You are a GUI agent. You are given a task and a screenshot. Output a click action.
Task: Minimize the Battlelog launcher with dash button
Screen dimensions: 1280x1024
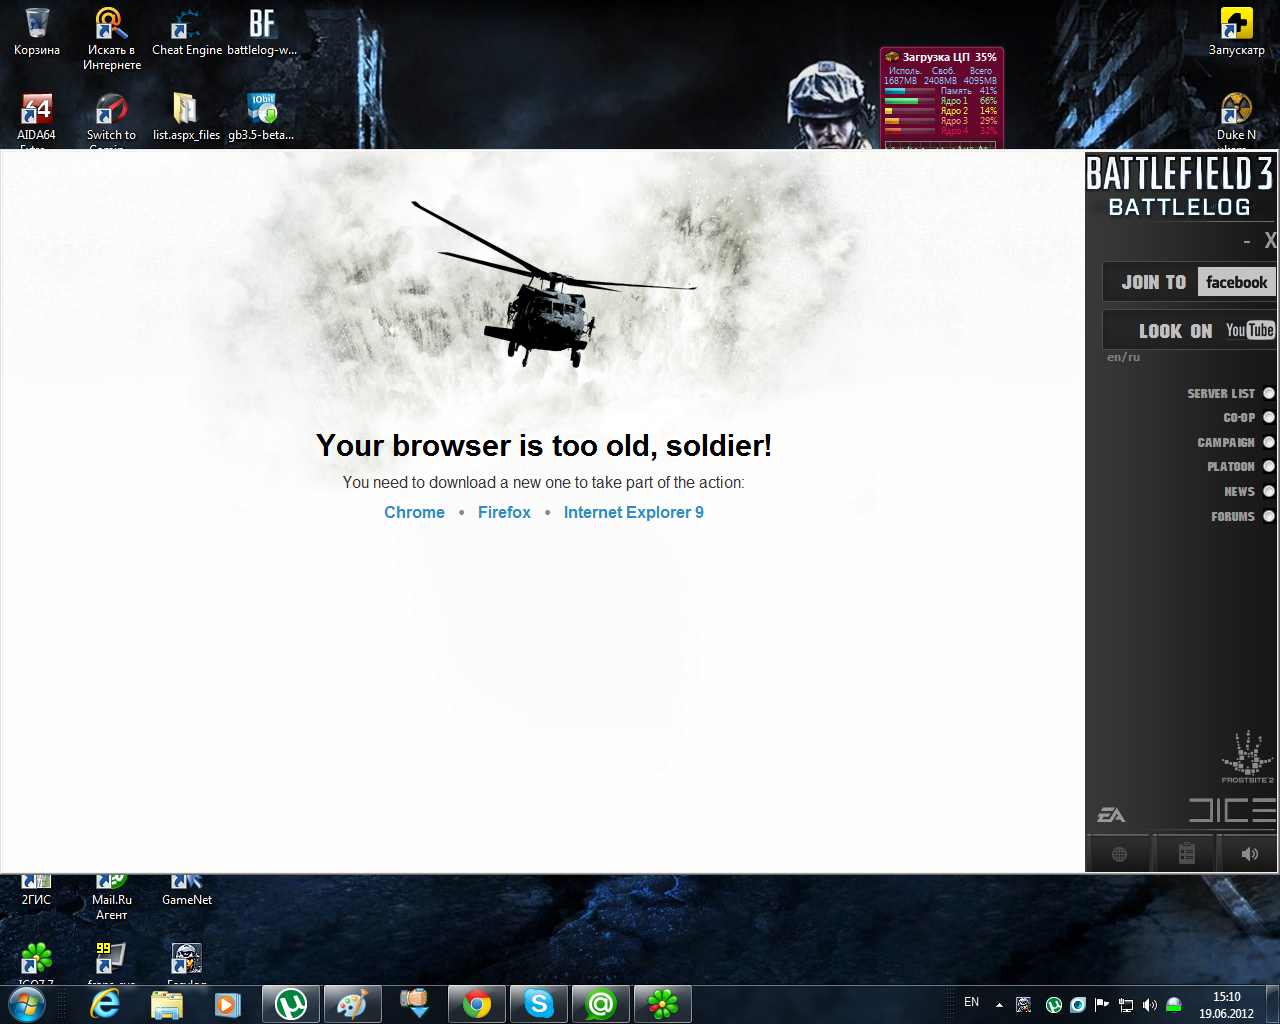(1247, 241)
